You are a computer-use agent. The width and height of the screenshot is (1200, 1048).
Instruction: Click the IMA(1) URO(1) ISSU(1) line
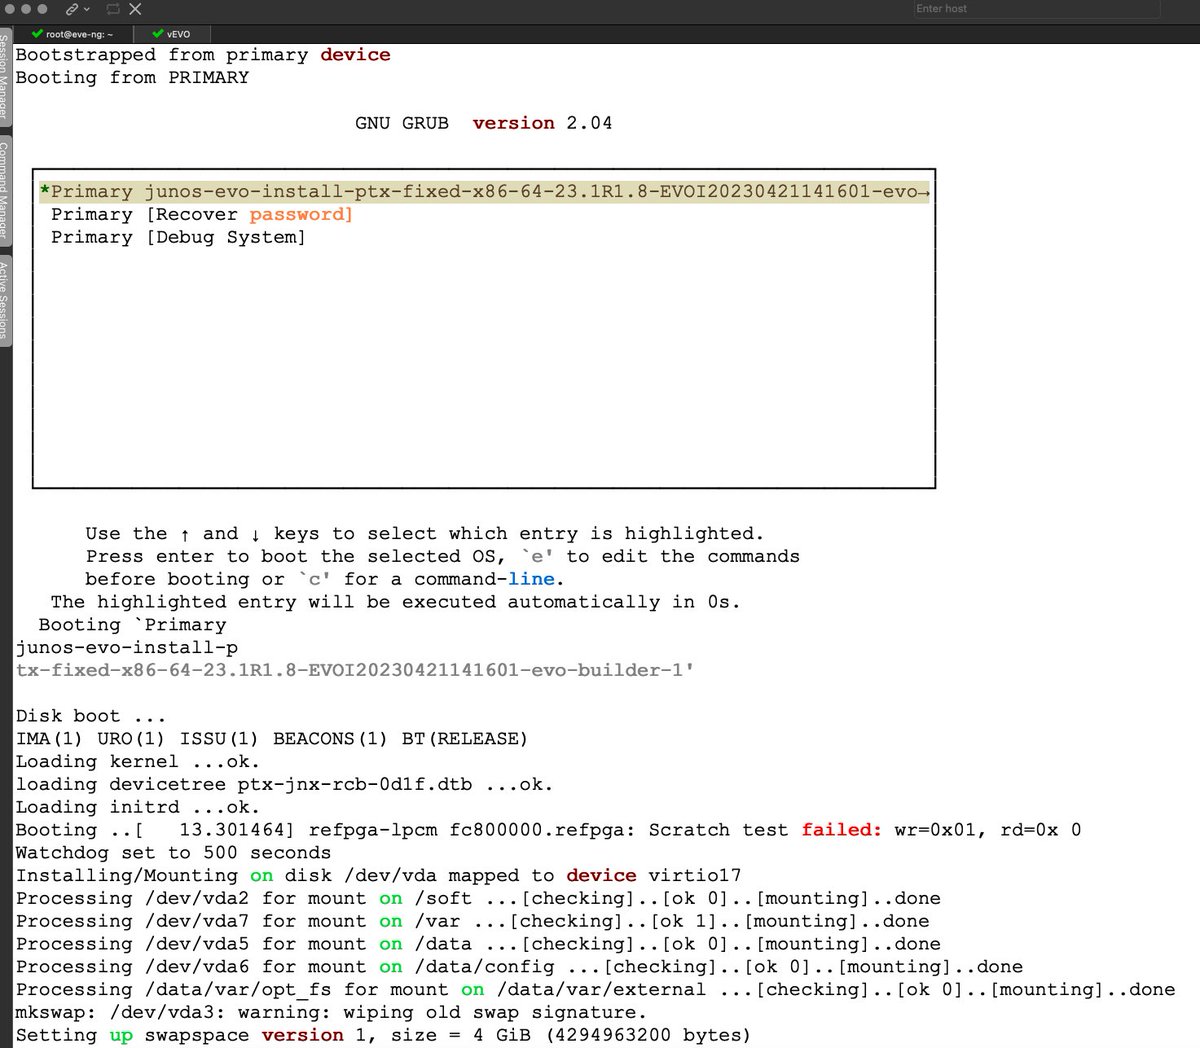pyautogui.click(x=271, y=739)
